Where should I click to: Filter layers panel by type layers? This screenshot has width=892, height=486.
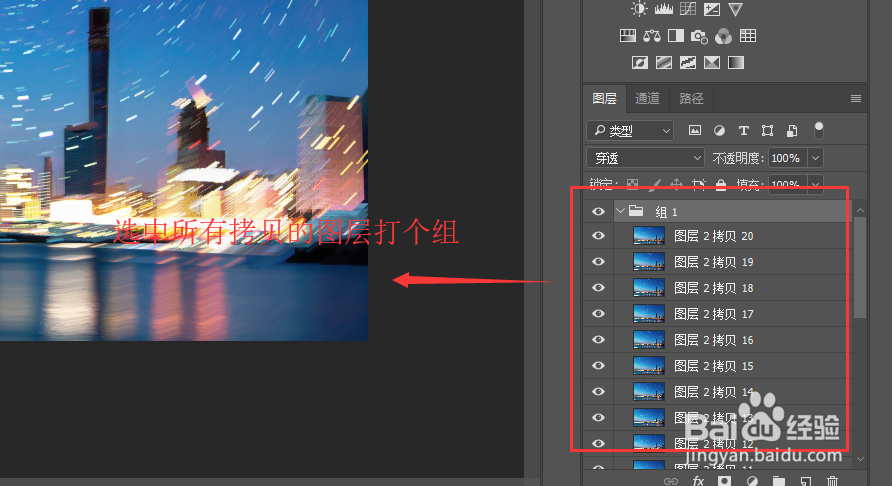coord(744,130)
